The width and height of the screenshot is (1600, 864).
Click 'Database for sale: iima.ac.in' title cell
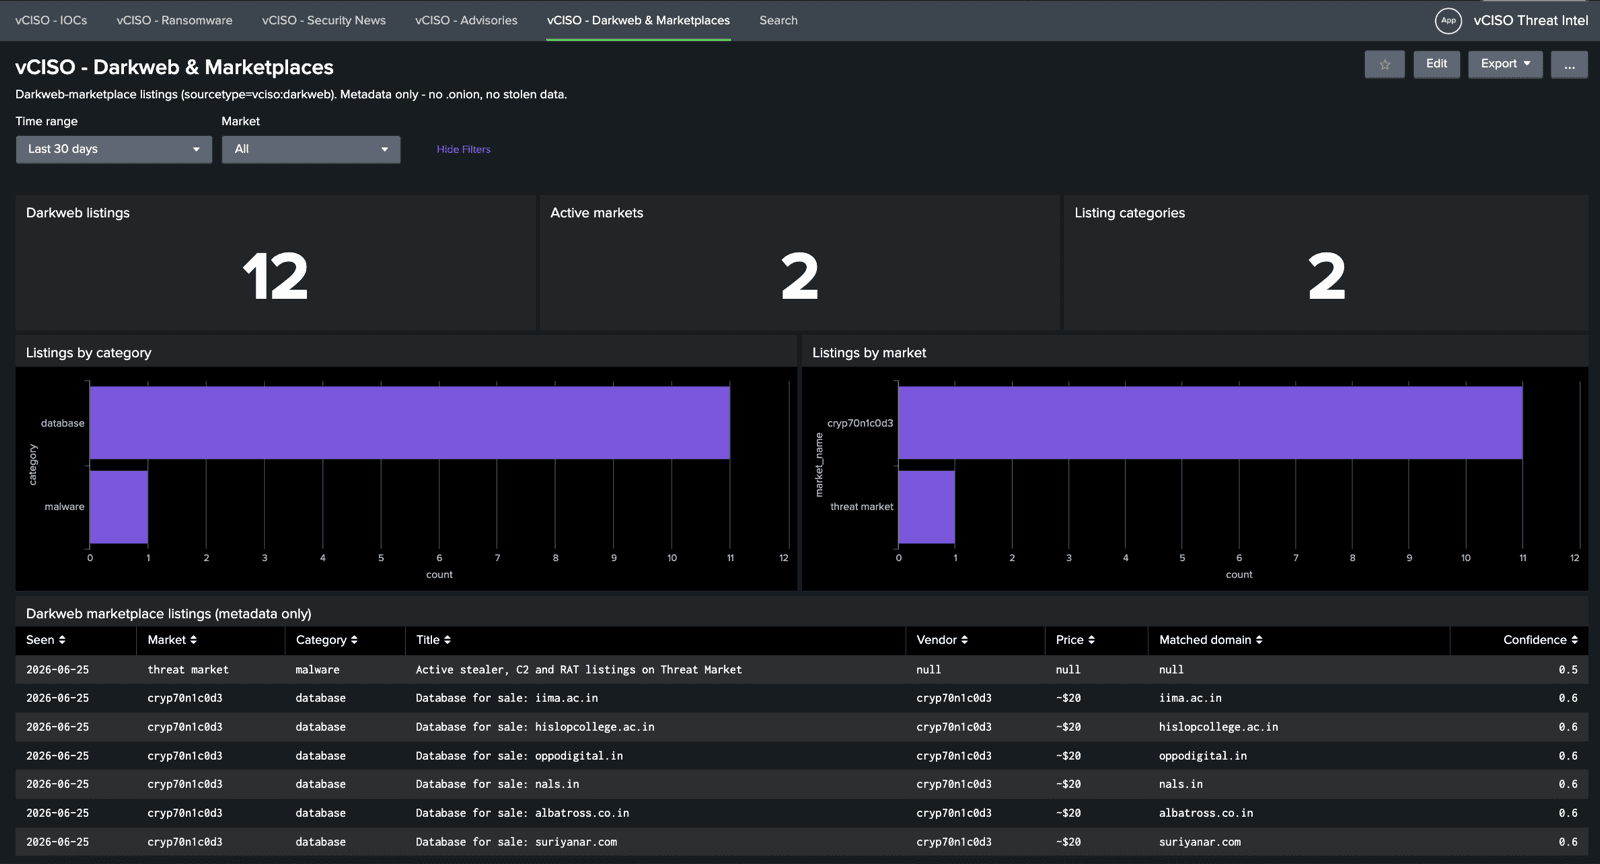[507, 698]
